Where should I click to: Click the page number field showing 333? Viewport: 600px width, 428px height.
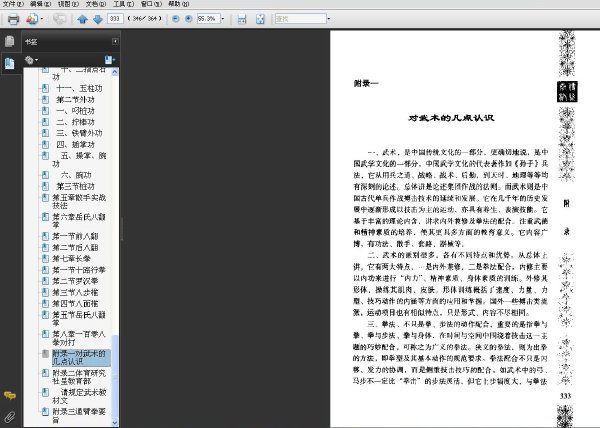tap(115, 18)
